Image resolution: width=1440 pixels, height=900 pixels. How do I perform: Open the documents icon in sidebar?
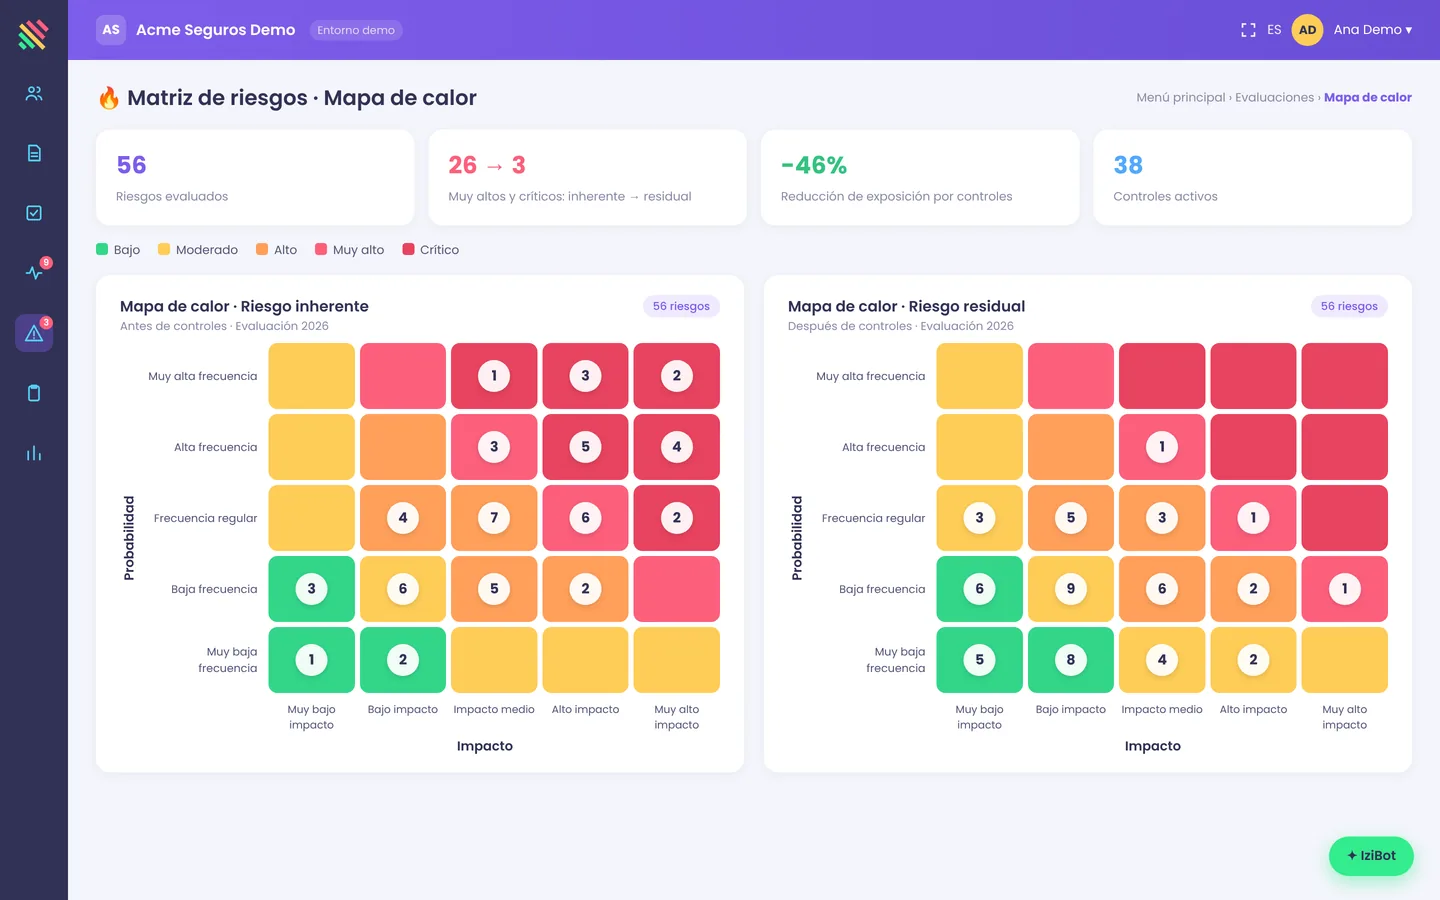pos(34,153)
